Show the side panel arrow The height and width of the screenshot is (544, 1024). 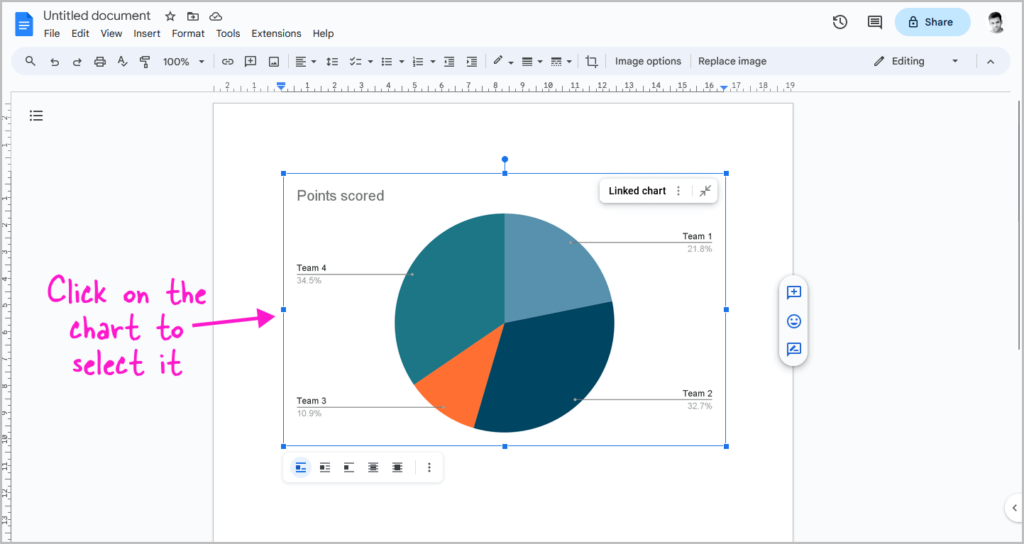tap(1014, 507)
